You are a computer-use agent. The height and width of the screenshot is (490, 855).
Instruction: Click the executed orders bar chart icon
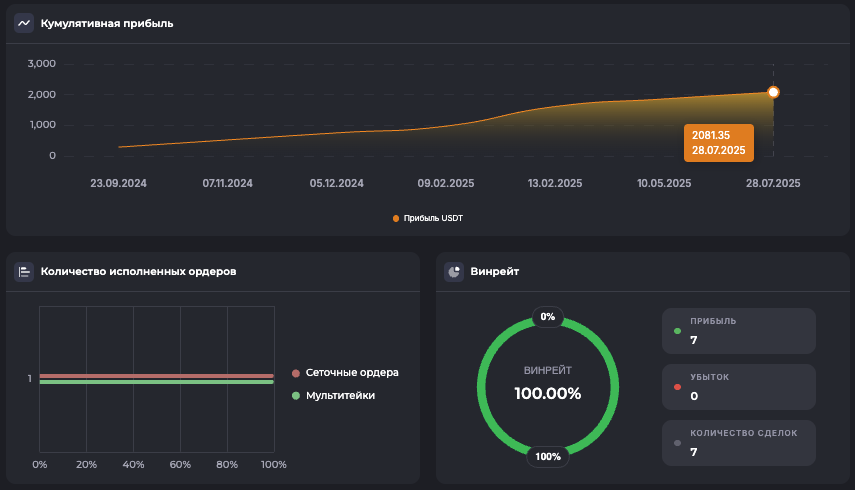point(24,271)
